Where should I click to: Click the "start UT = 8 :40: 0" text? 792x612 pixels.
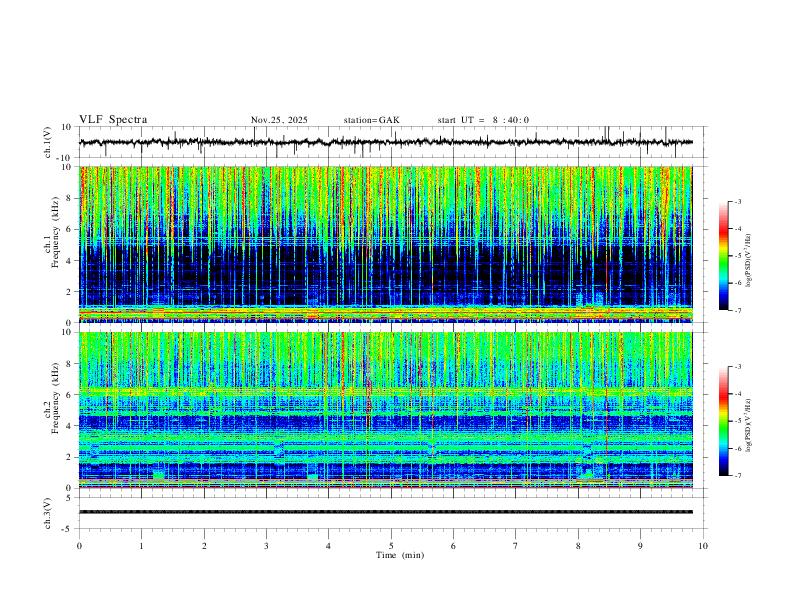pos(483,120)
